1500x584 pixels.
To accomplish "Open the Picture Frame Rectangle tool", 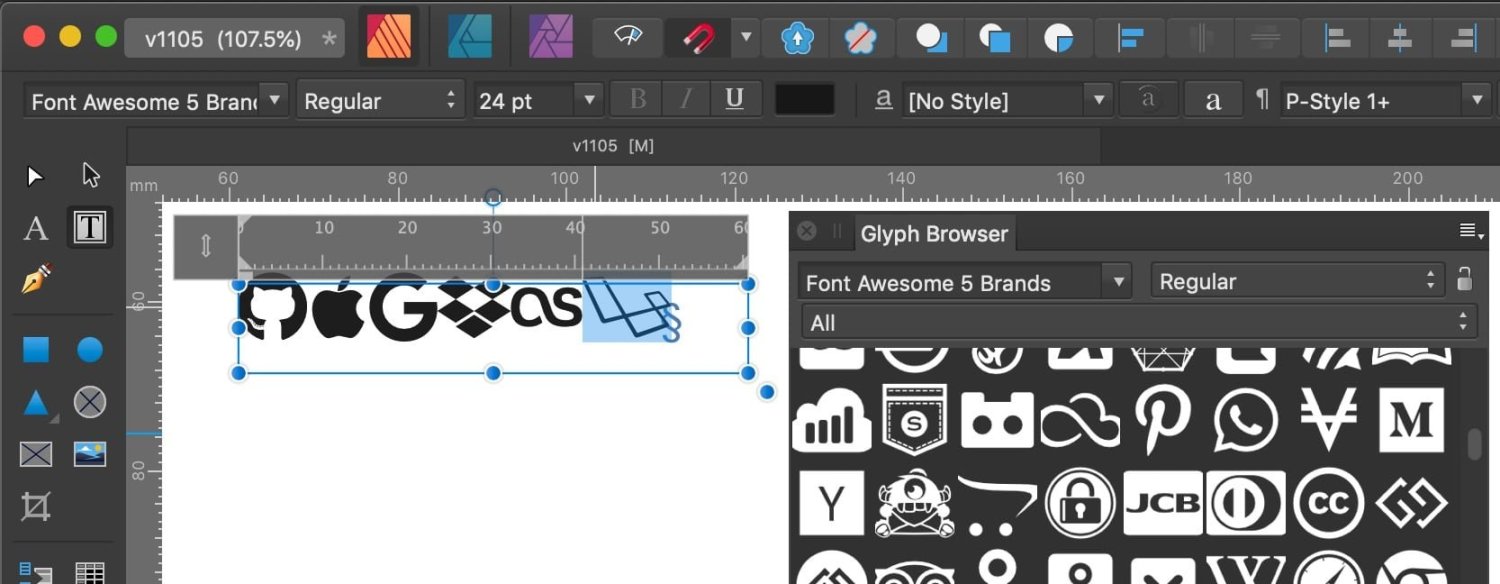I will click(35, 453).
